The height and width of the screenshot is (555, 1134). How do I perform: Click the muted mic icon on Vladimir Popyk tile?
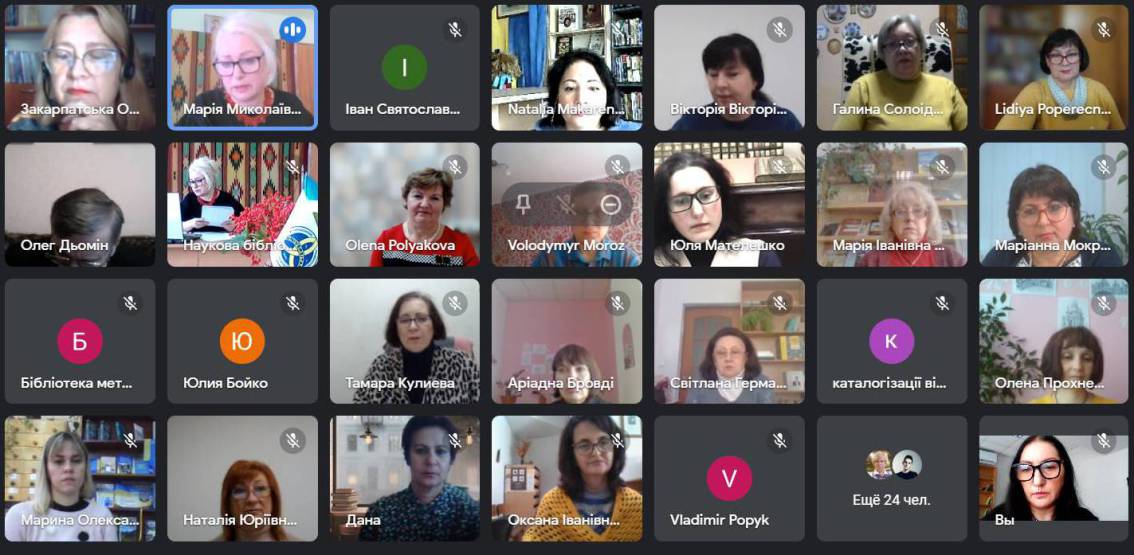pyautogui.click(x=780, y=440)
